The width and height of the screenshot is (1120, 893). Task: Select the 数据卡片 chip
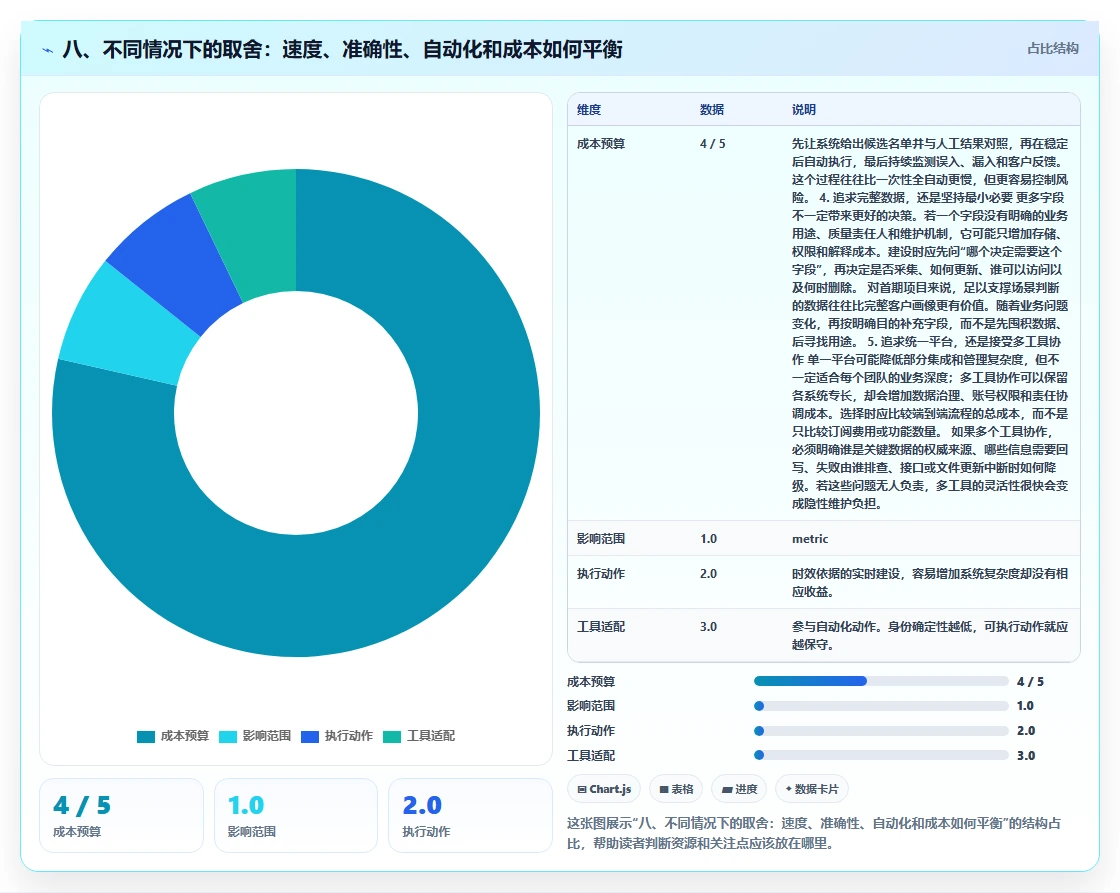coord(812,789)
